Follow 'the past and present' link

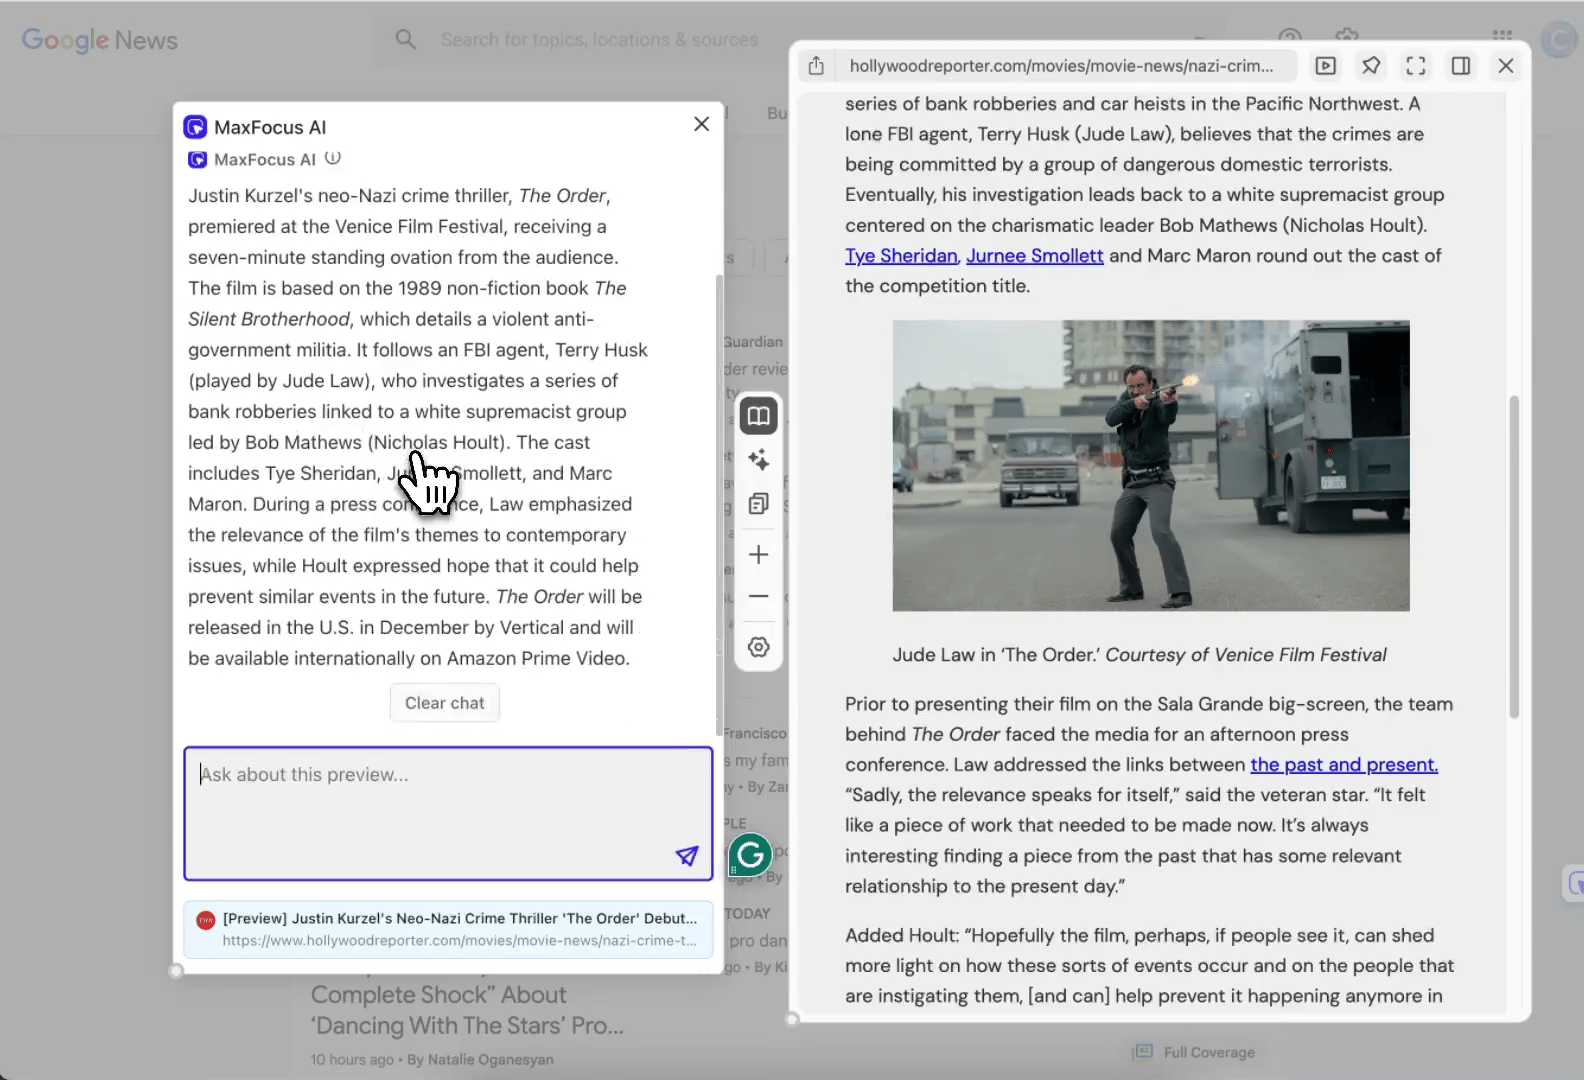tap(1343, 765)
